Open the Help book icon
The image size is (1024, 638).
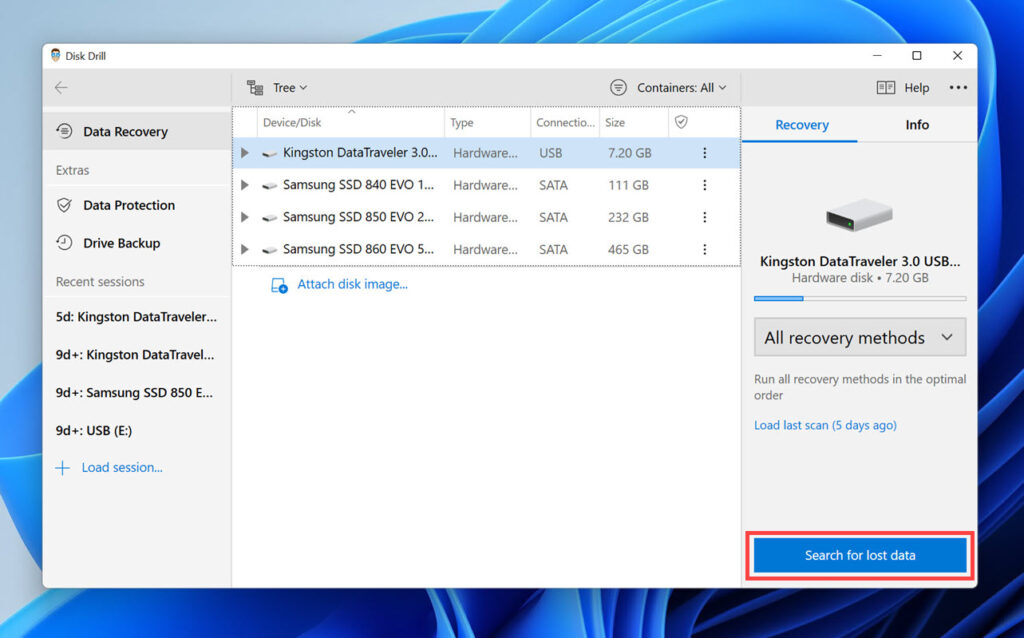click(885, 88)
